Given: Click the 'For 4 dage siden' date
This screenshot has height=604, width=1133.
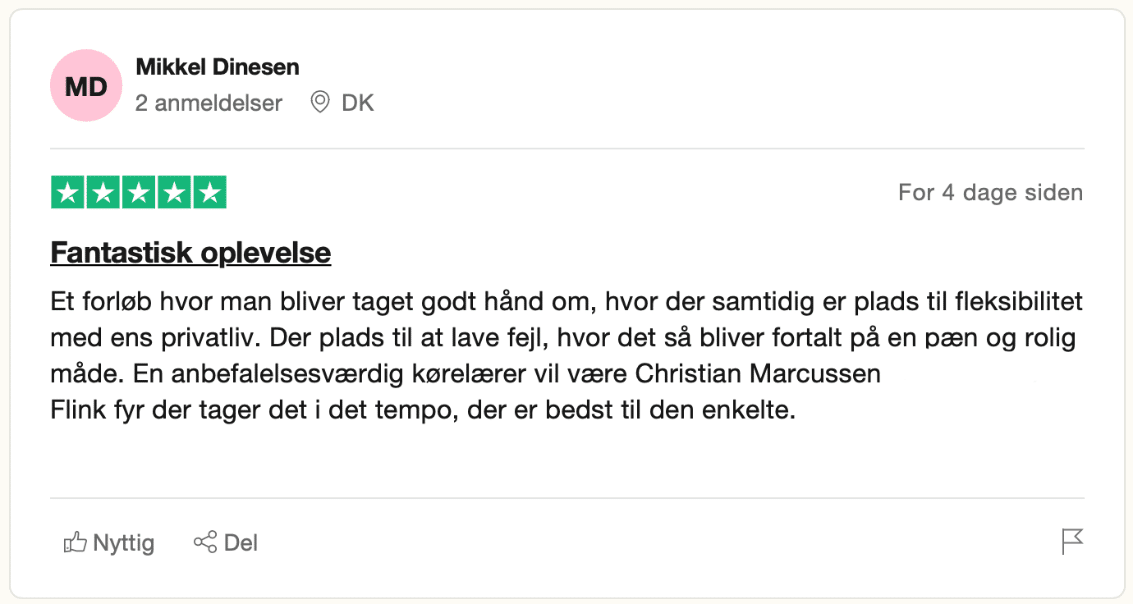Looking at the screenshot, I should pyautogui.click(x=990, y=192).
